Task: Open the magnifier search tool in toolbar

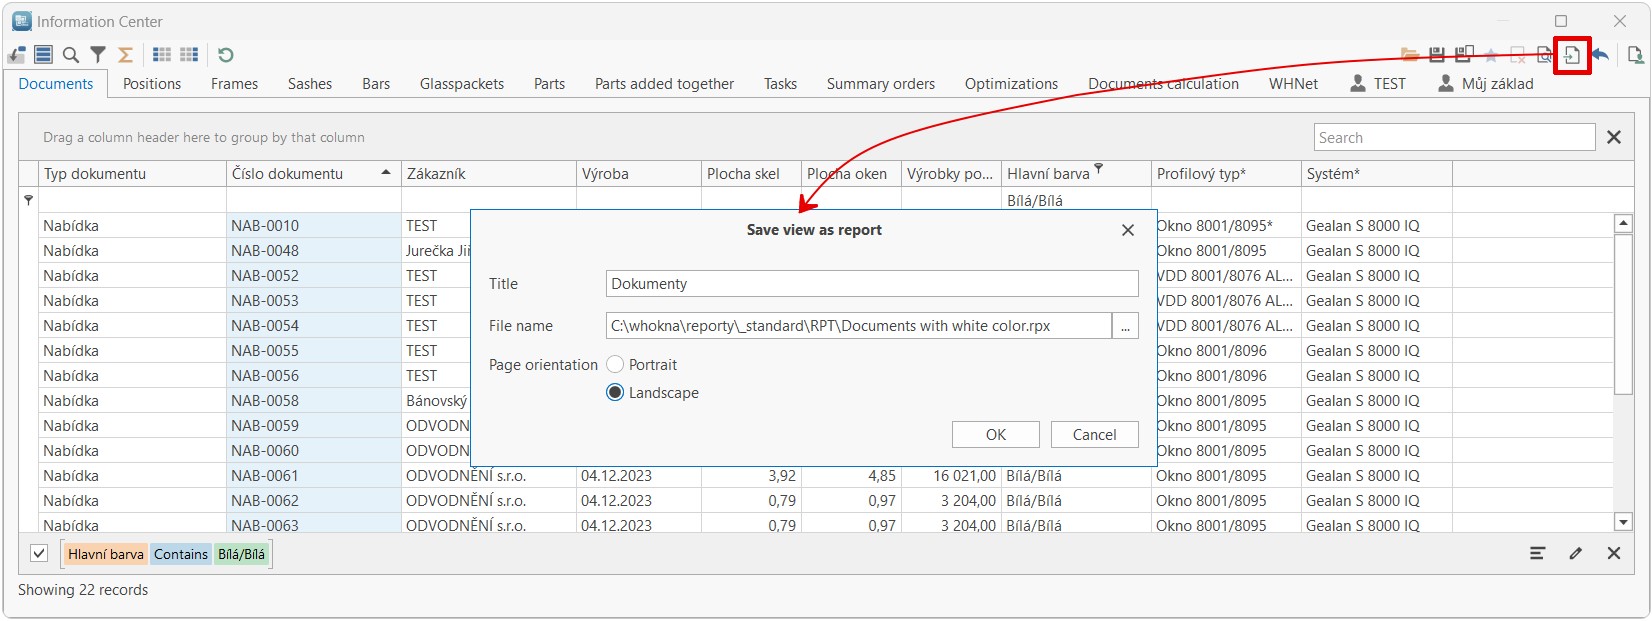Action: [x=70, y=55]
